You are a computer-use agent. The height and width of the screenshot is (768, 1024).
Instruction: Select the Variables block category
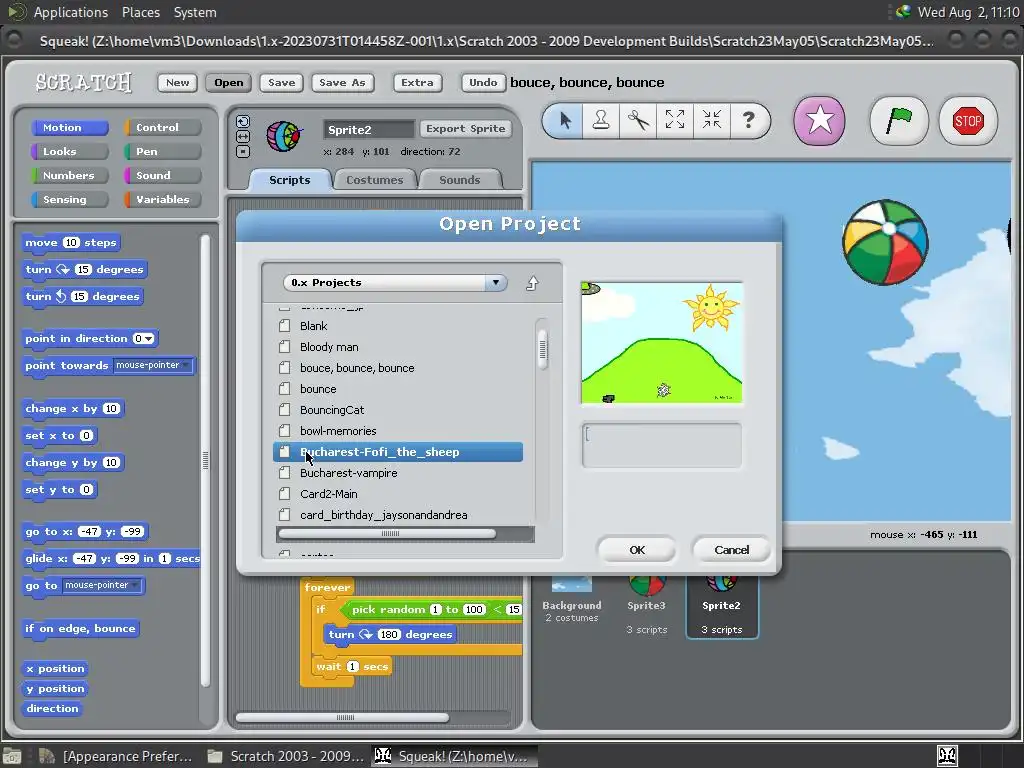pos(162,199)
